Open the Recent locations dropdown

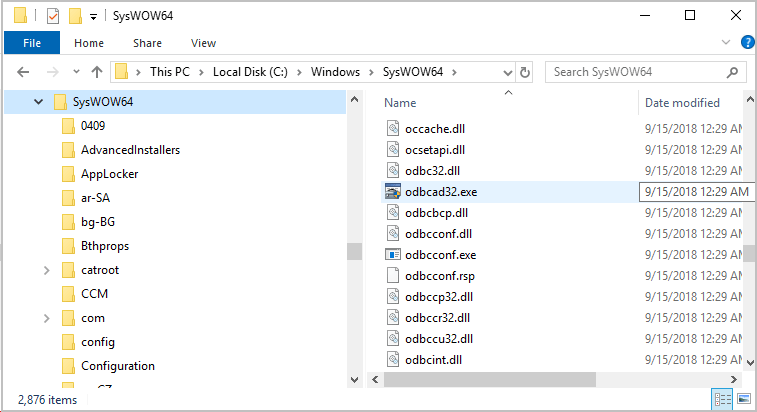[x=76, y=72]
